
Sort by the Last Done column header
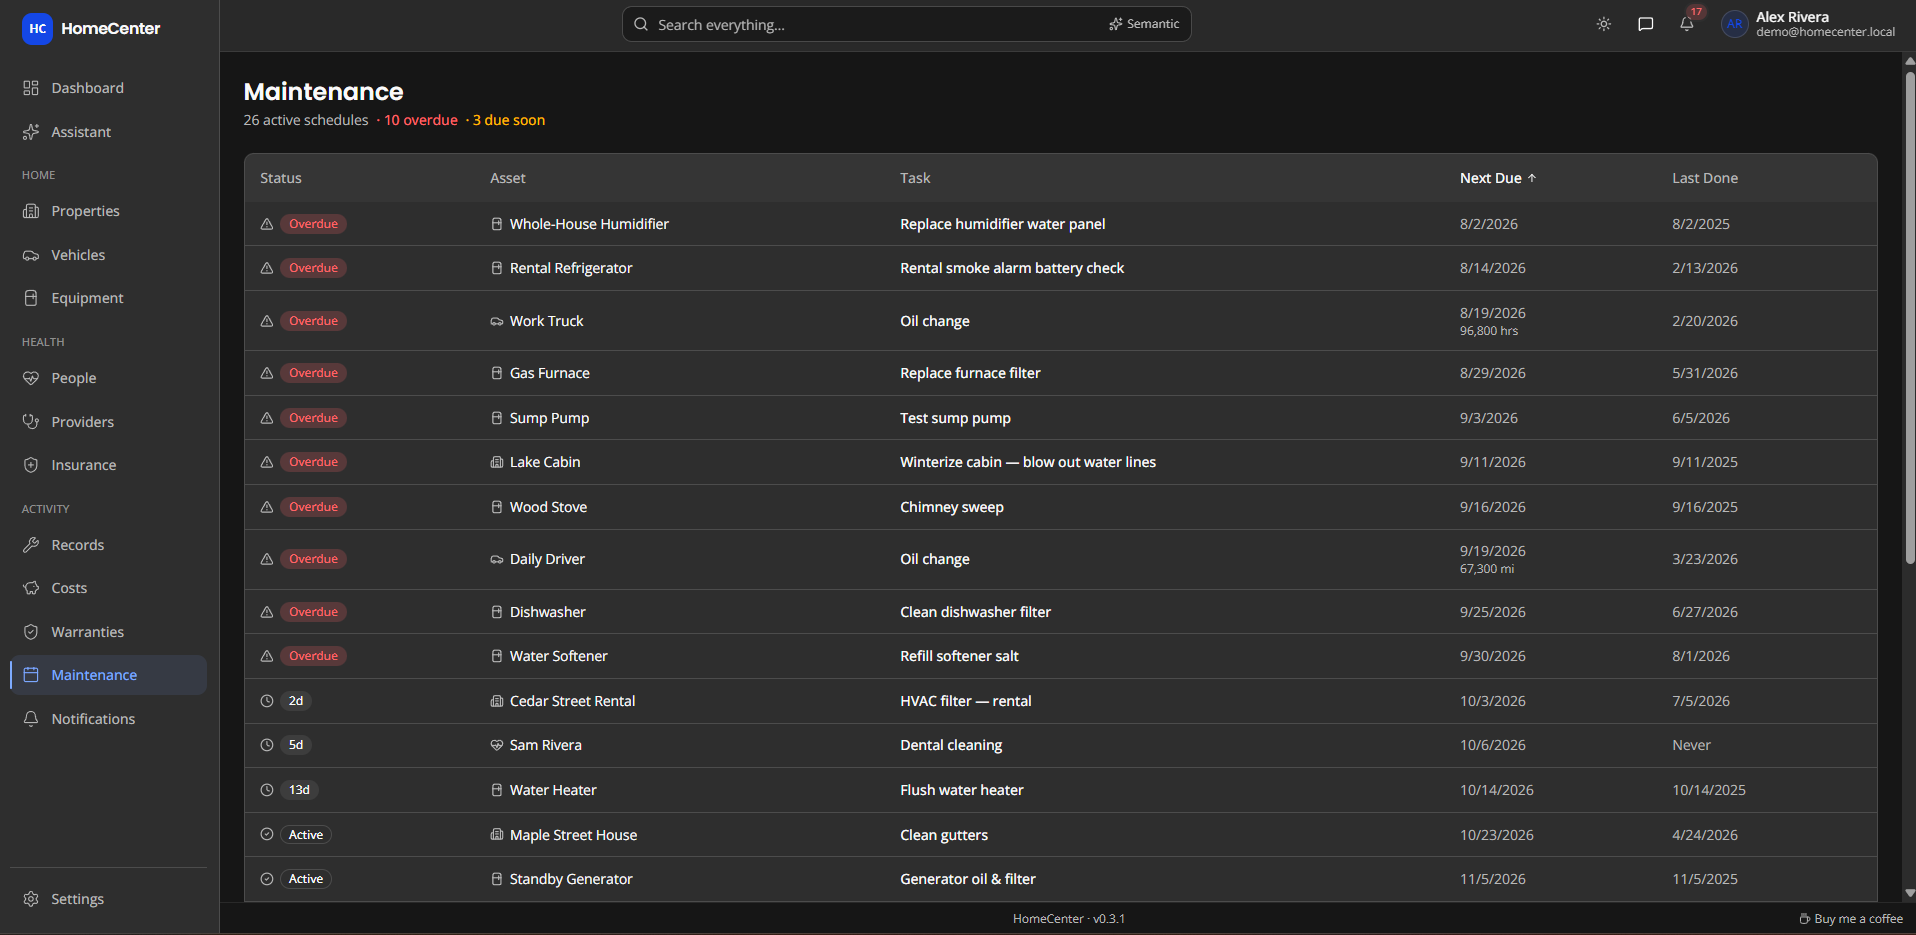point(1705,178)
